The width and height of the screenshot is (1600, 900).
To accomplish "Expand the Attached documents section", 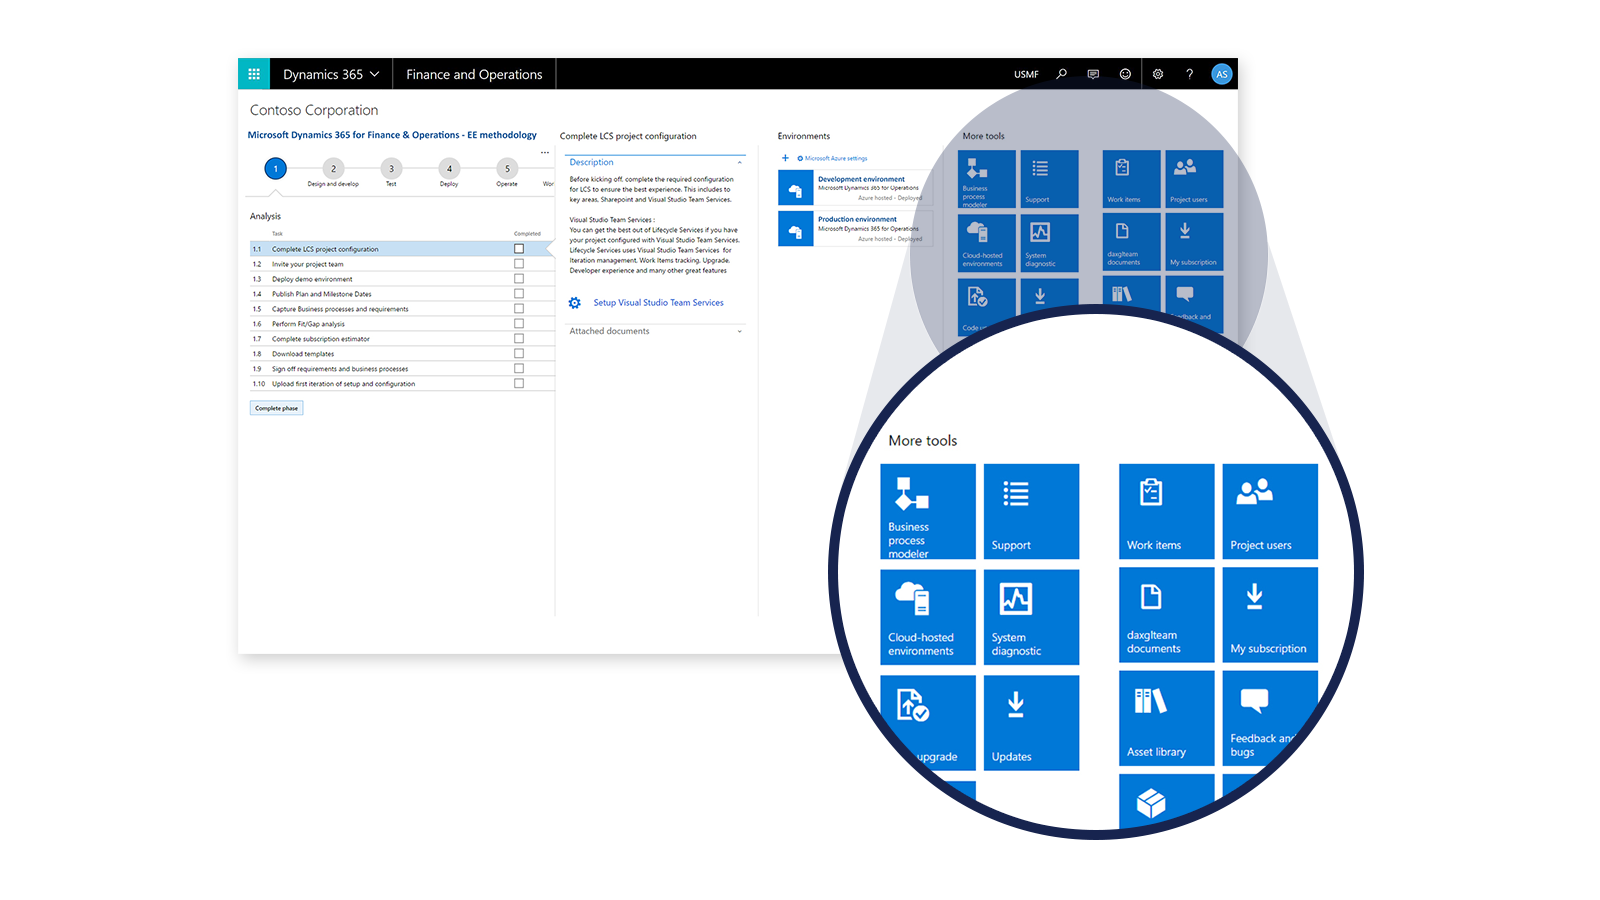I will [x=740, y=331].
